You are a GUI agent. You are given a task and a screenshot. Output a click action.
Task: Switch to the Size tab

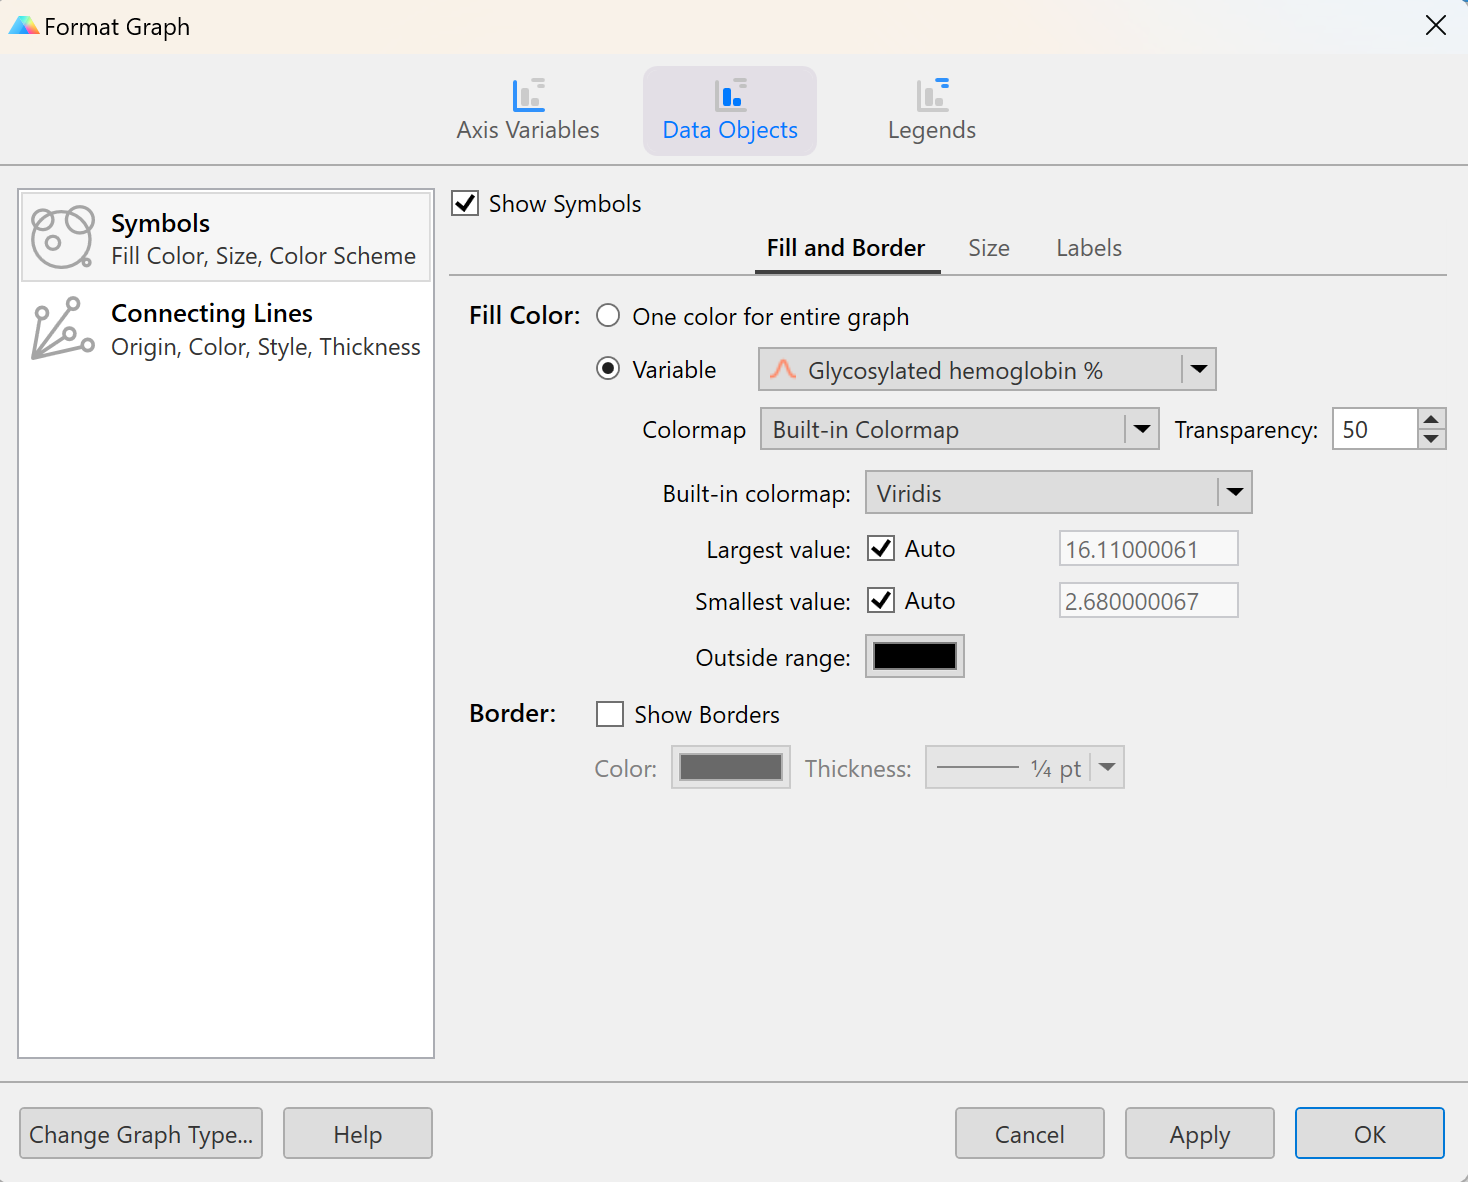(x=988, y=248)
